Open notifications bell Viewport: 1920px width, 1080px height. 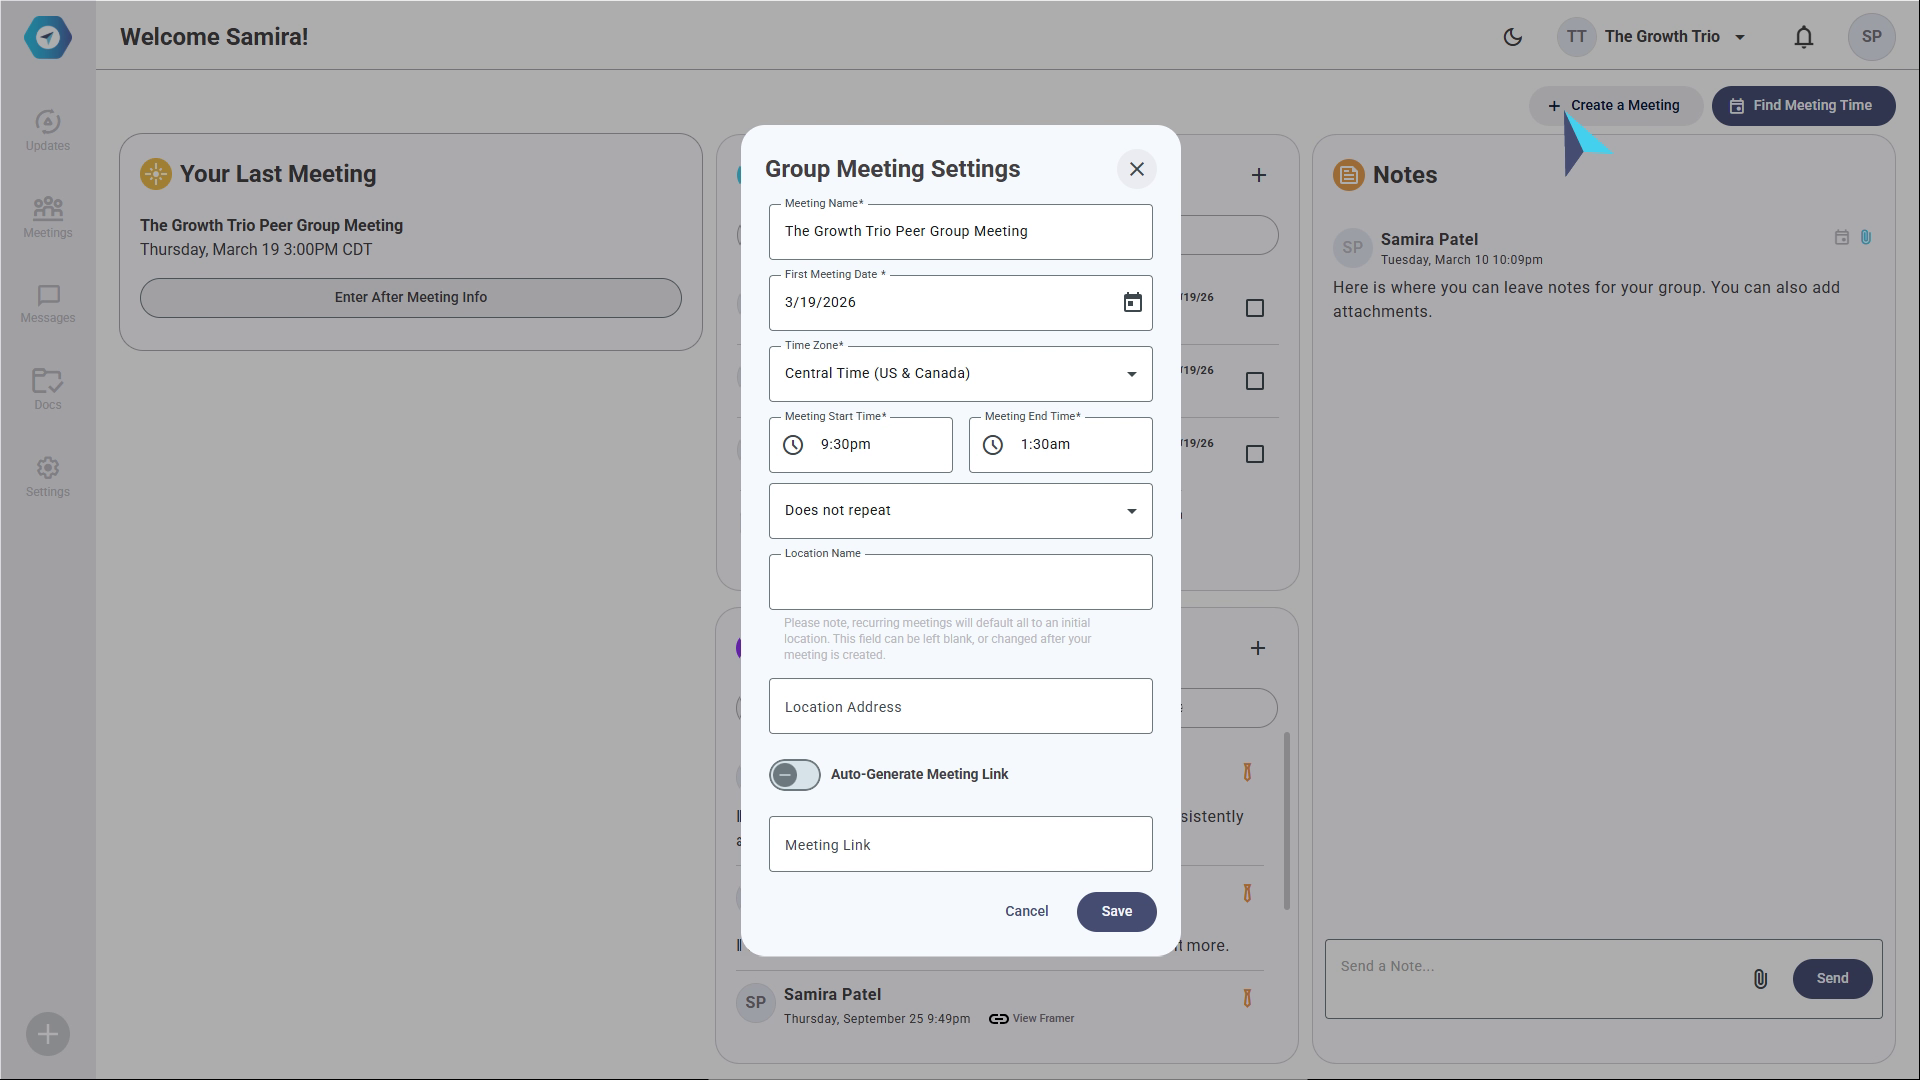1803,37
